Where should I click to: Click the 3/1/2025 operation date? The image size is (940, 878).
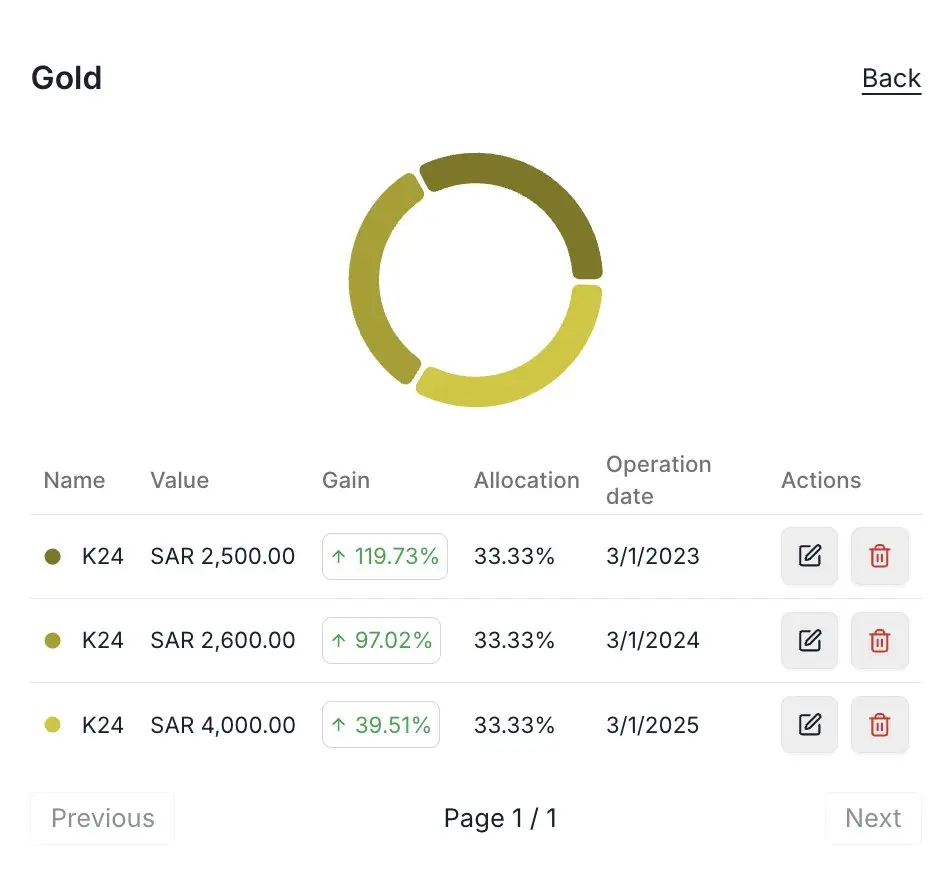tap(652, 725)
